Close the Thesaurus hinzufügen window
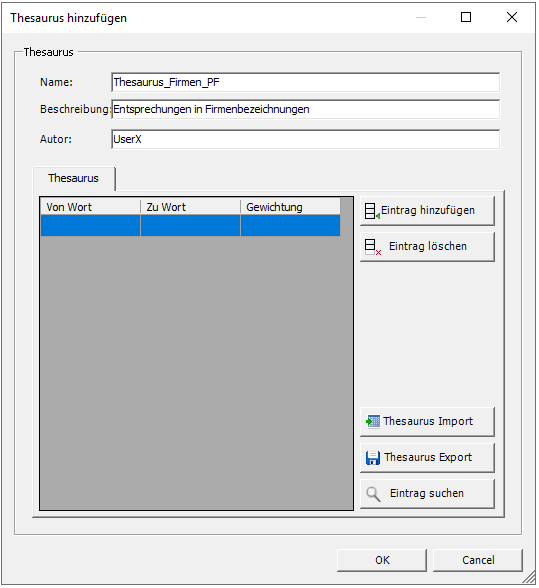This screenshot has width=539, height=588. pos(512,17)
